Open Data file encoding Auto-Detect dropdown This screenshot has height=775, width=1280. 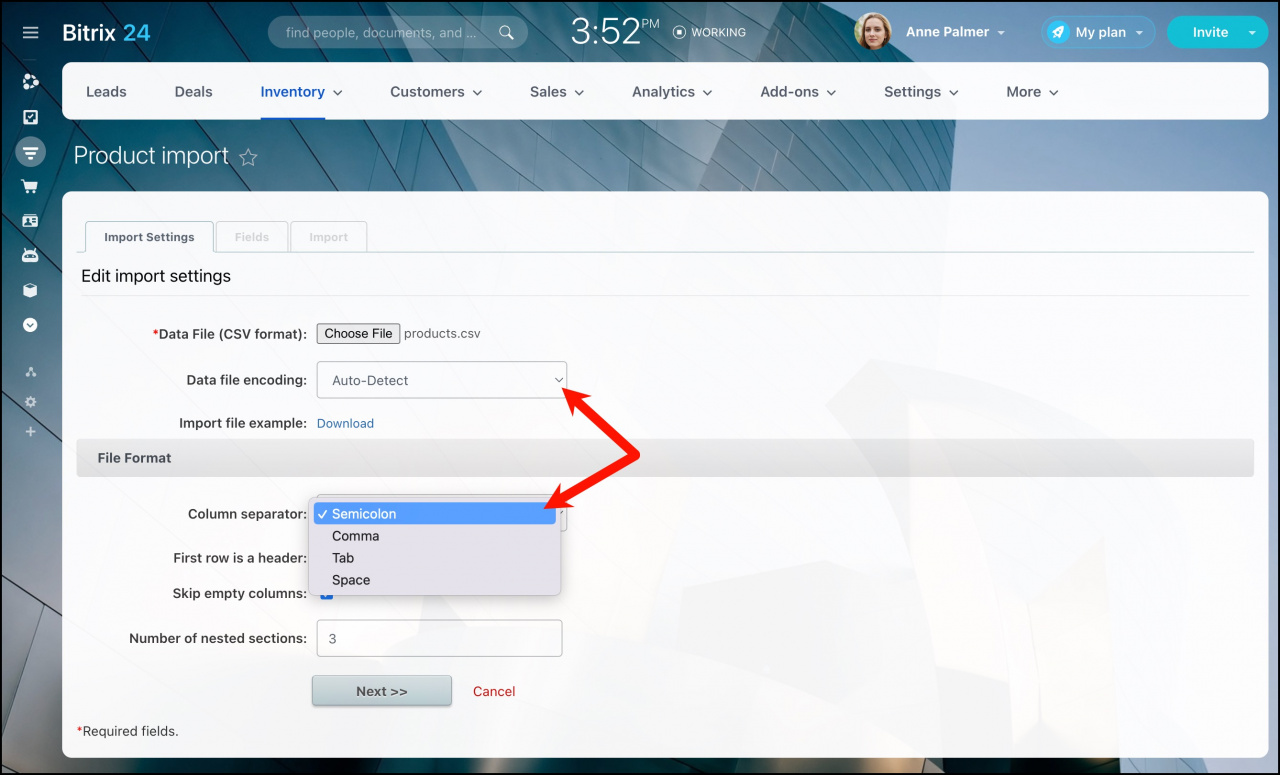coord(442,380)
